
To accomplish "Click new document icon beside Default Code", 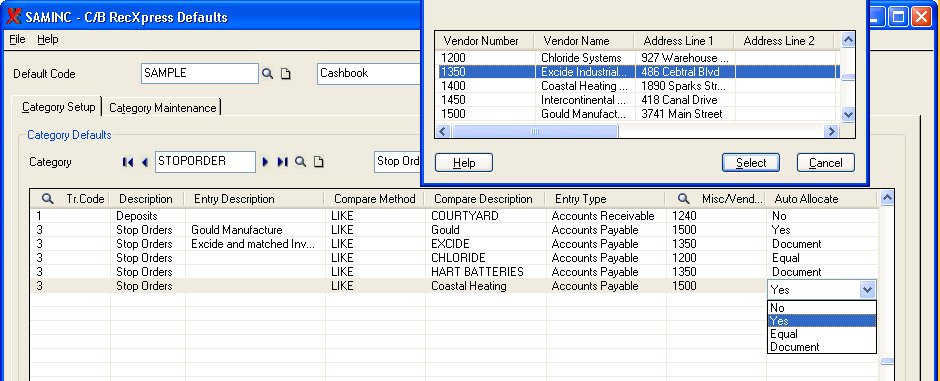I will click(x=286, y=74).
